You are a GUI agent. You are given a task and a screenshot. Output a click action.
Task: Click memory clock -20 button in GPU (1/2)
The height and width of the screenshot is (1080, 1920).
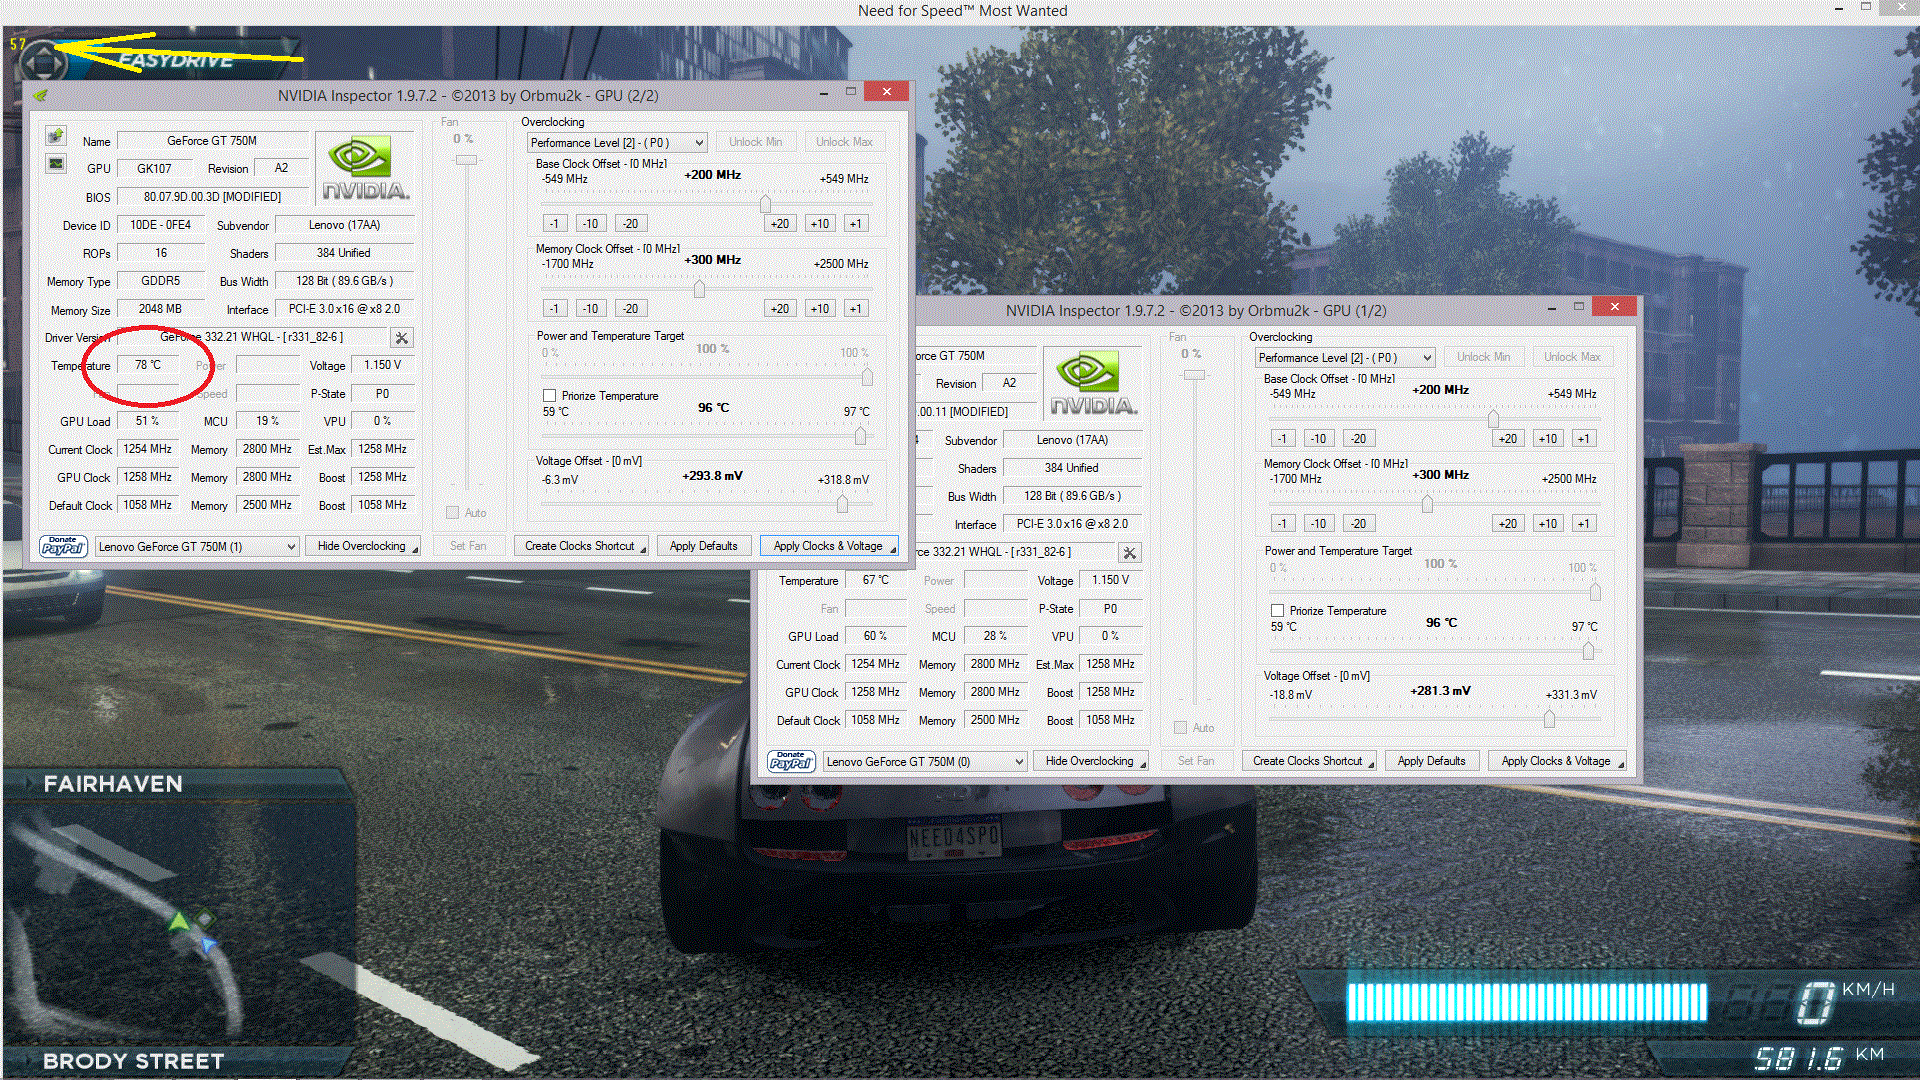click(x=1358, y=524)
